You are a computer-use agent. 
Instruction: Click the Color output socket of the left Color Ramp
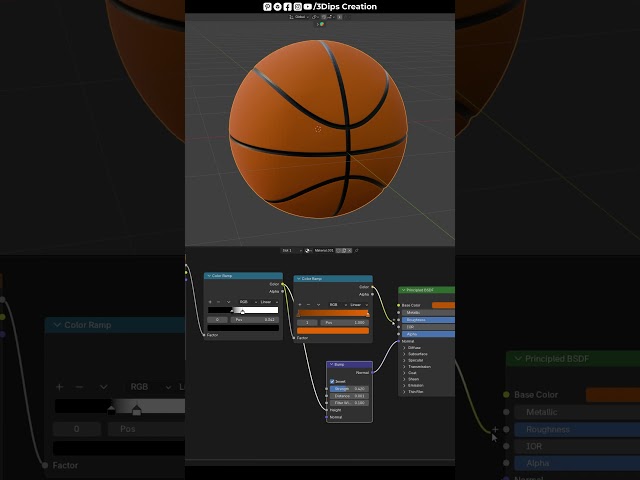tap(282, 284)
